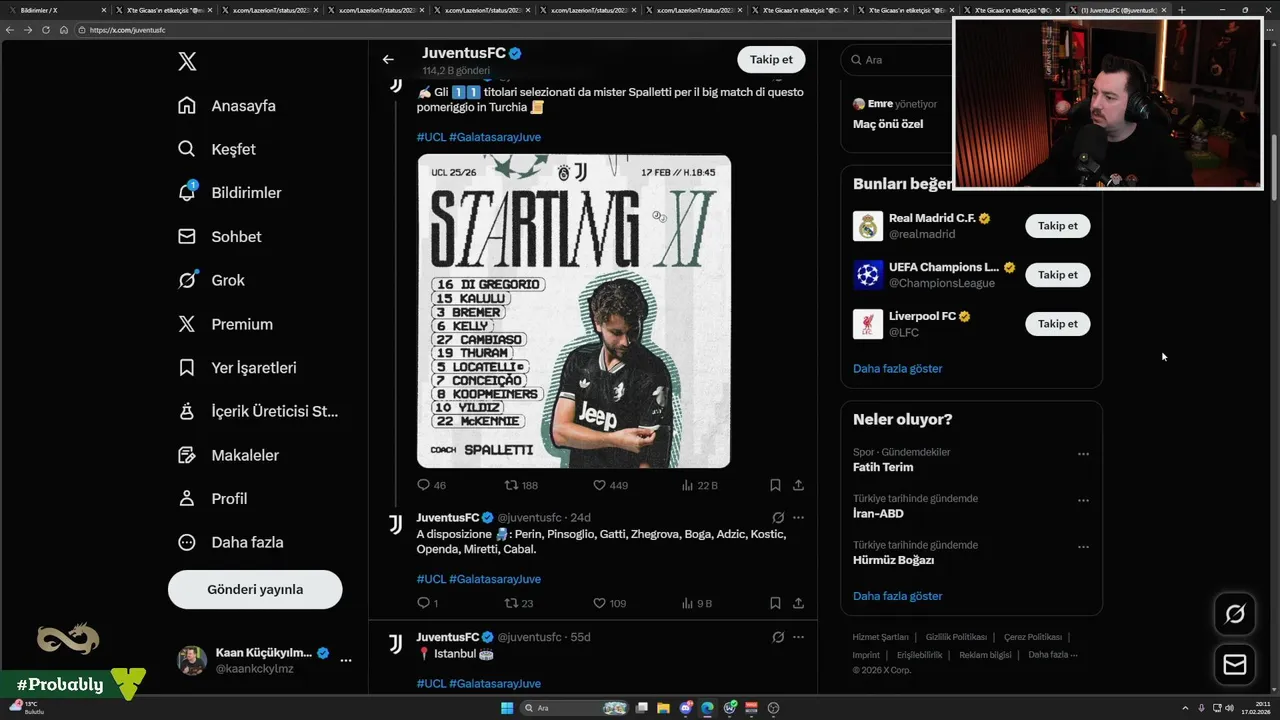The image size is (1280, 720).
Task: Like the Starting XI post (449)
Action: [x=610, y=485]
